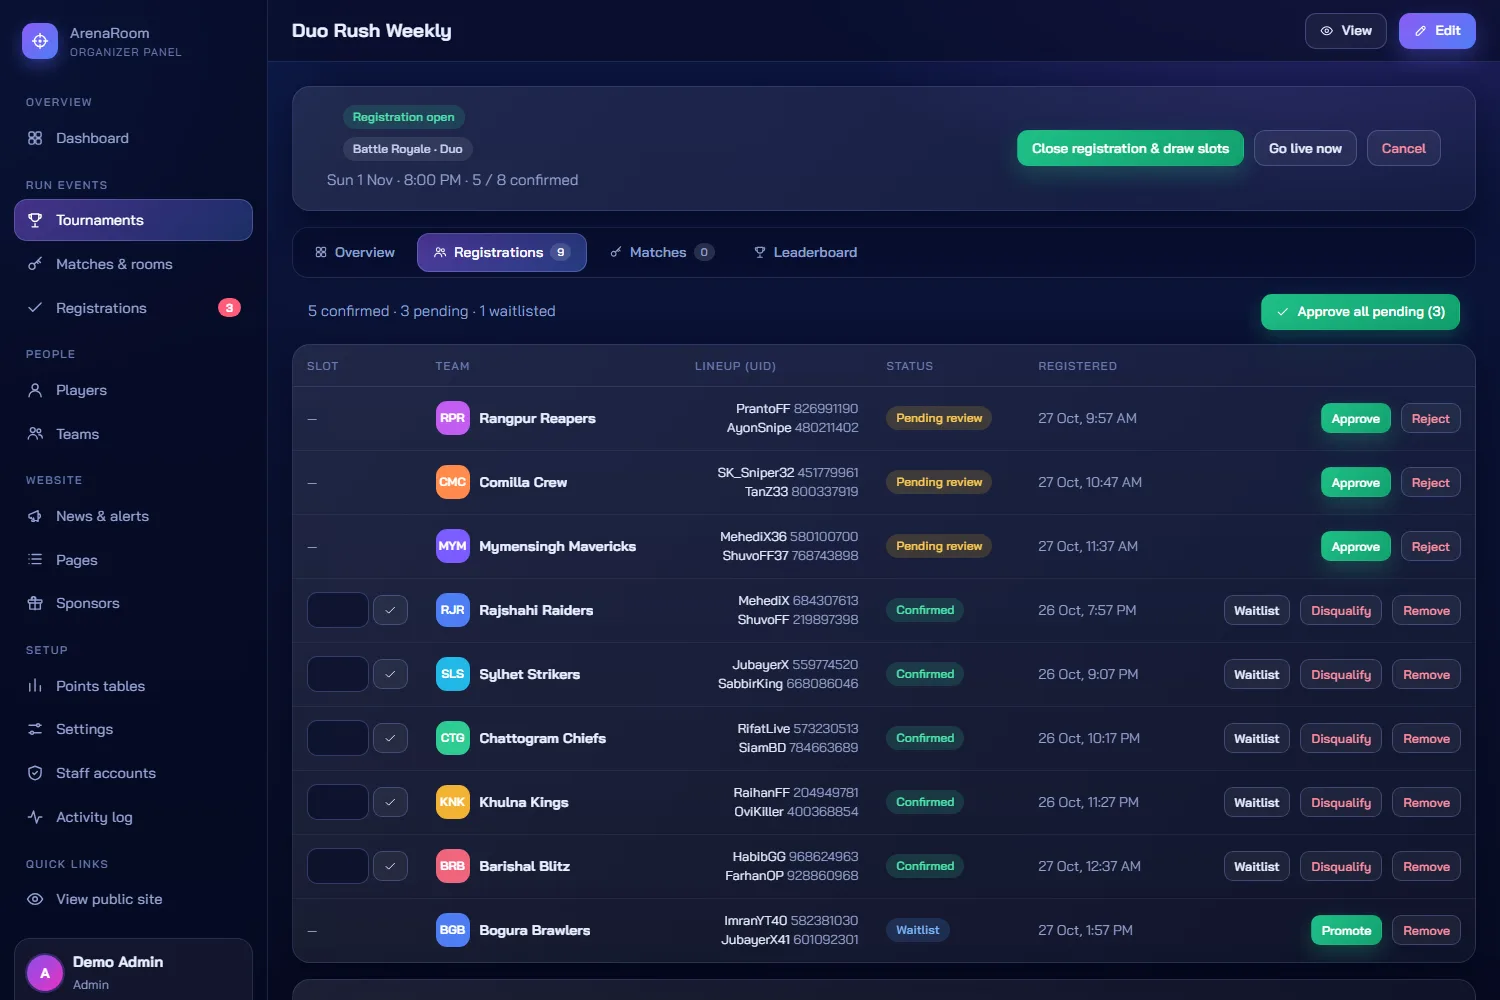Image resolution: width=1500 pixels, height=1000 pixels.
Task: Open the Matches tab
Action: pos(662,252)
